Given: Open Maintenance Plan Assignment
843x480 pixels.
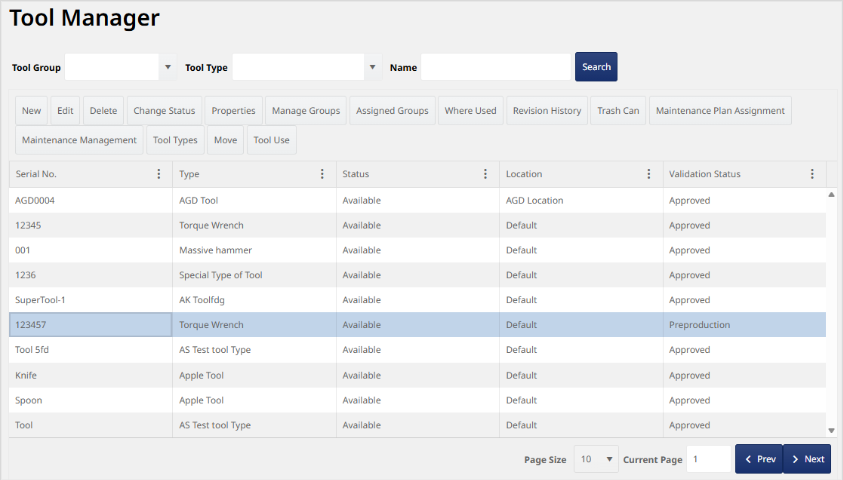Looking at the screenshot, I should (x=720, y=111).
